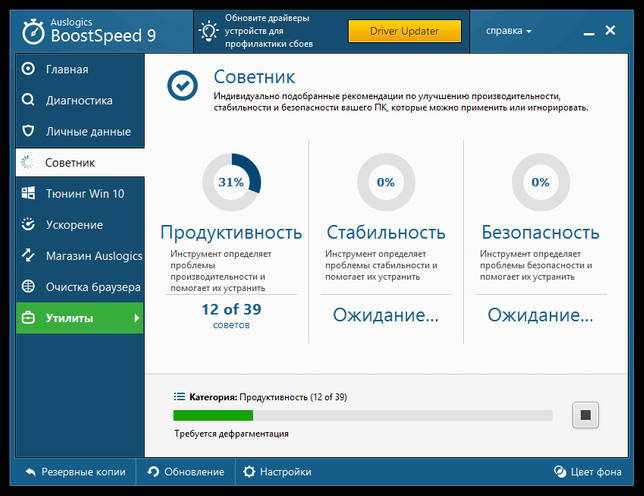This screenshot has width=644, height=496.
Task: Click the Windows logo icon for Тюнинг Win 10
Action: coord(28,193)
